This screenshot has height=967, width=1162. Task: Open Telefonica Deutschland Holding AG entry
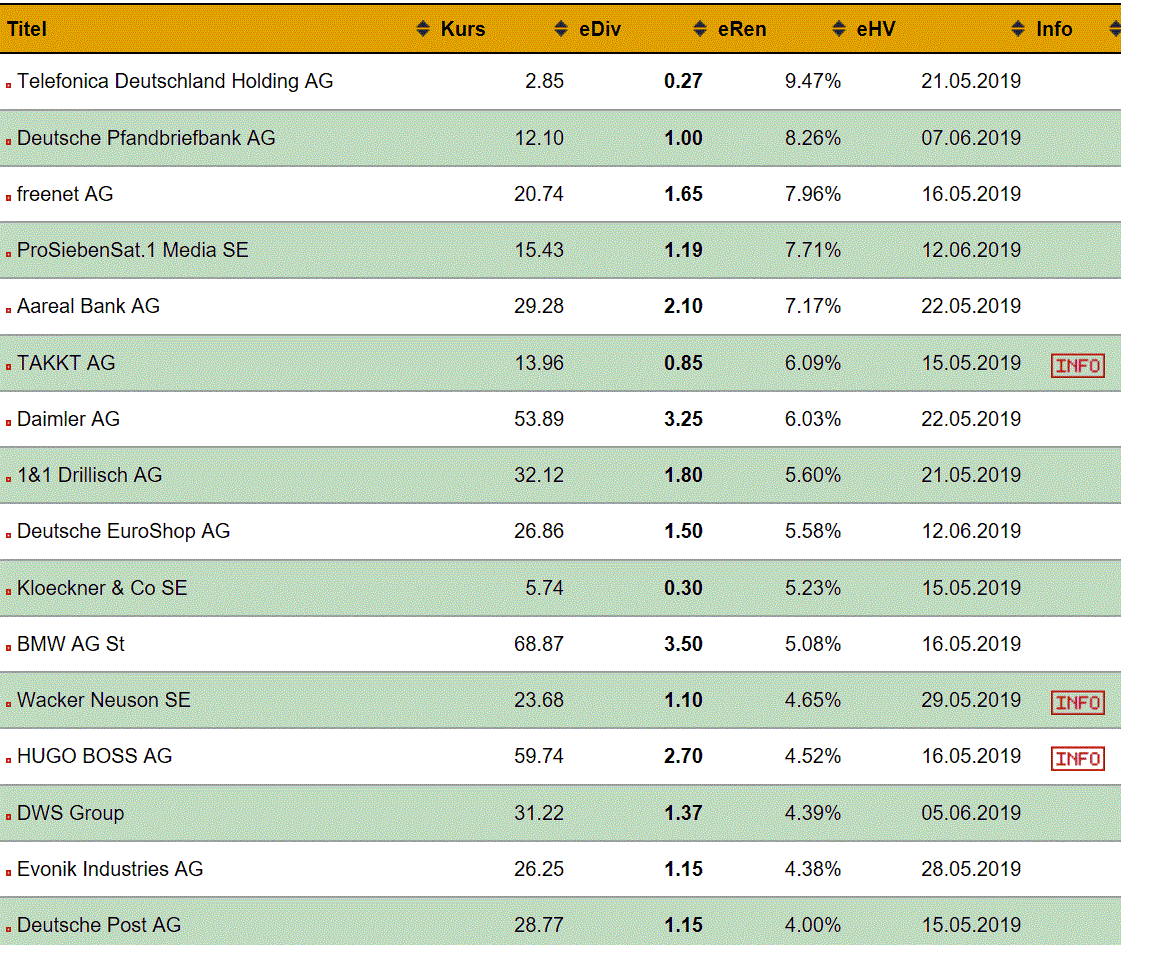tap(175, 81)
